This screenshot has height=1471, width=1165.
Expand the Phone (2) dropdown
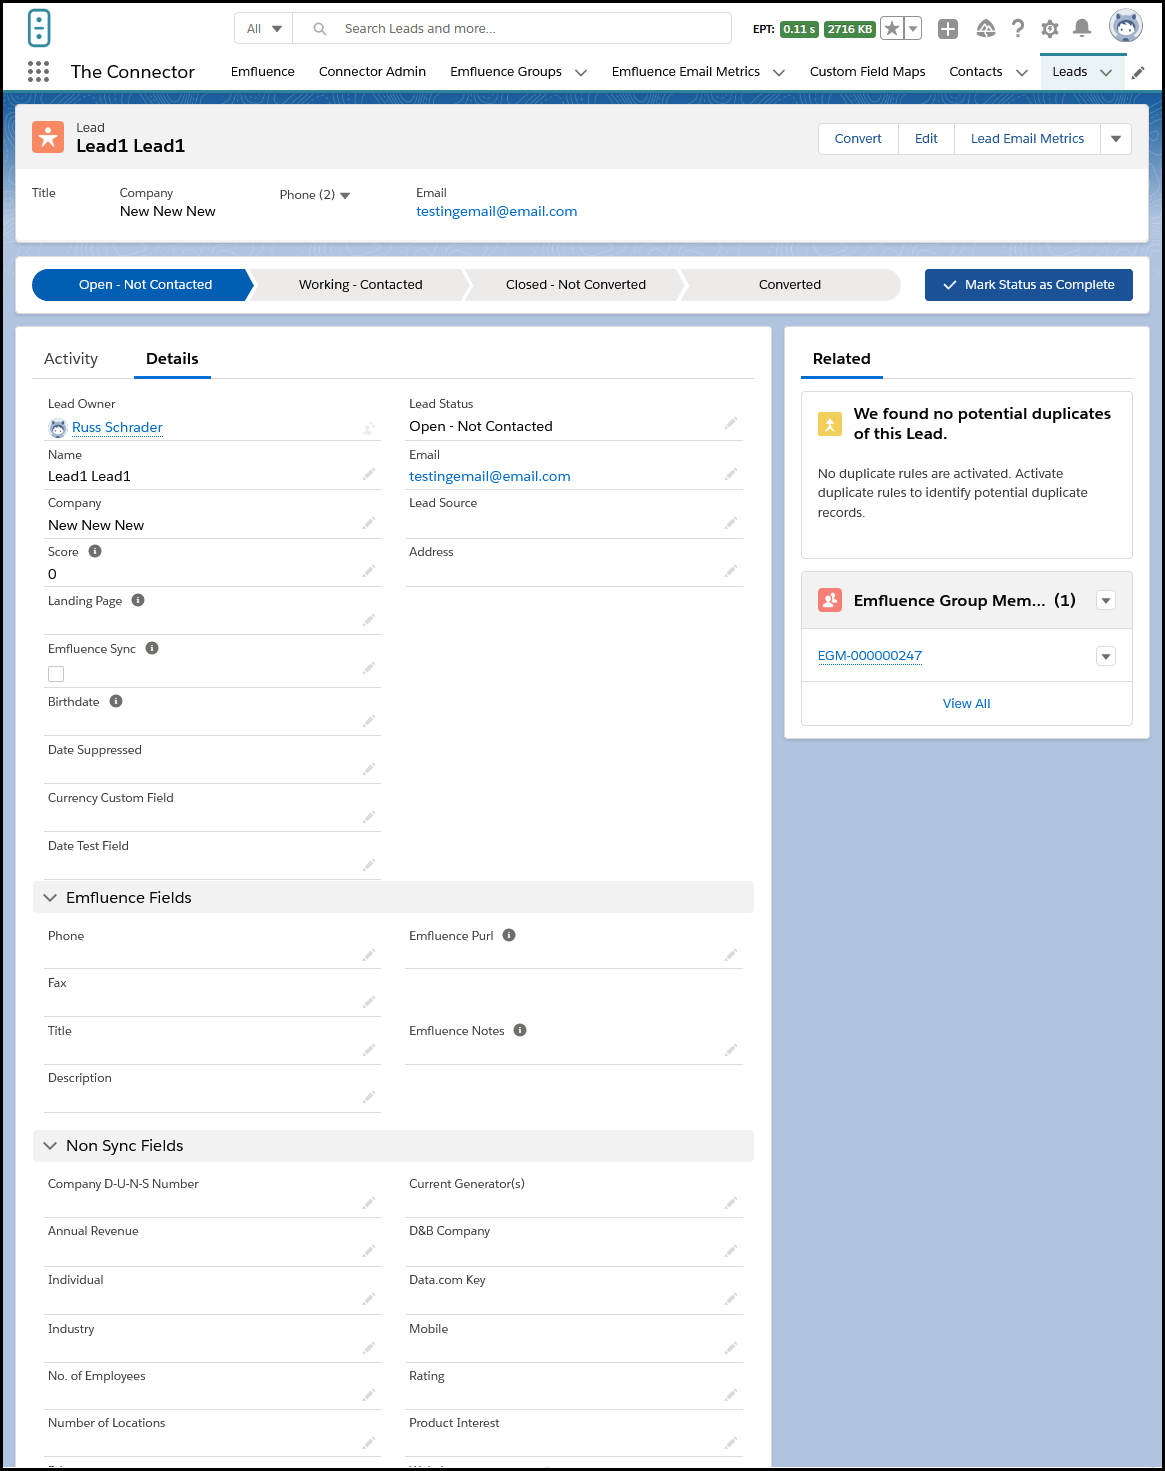pos(345,195)
